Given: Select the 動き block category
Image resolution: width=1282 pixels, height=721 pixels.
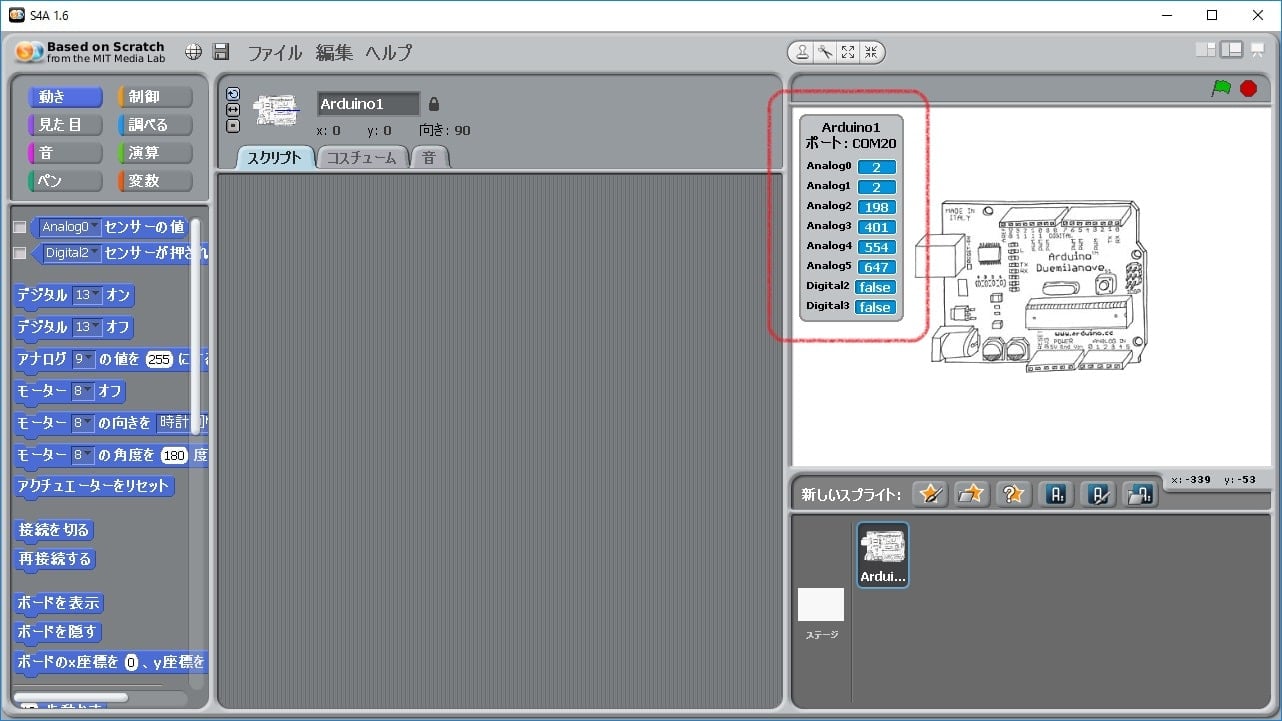Looking at the screenshot, I should tap(65, 97).
